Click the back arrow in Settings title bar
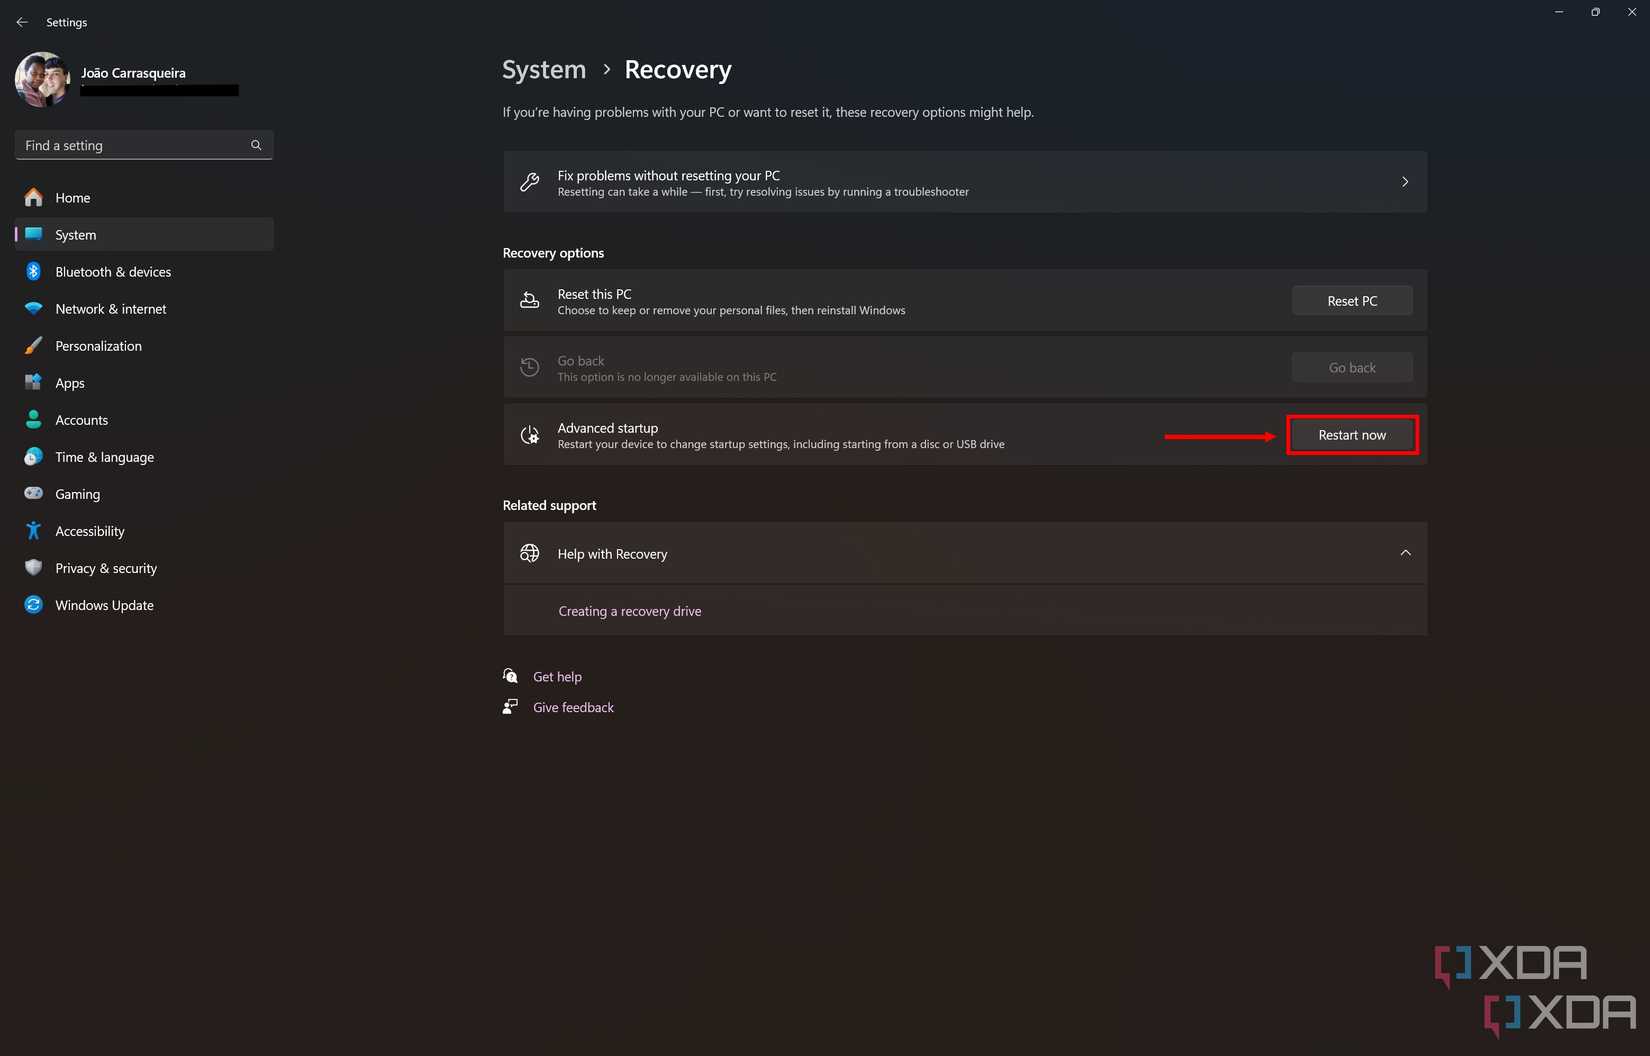Viewport: 1650px width, 1056px height. coord(22,22)
